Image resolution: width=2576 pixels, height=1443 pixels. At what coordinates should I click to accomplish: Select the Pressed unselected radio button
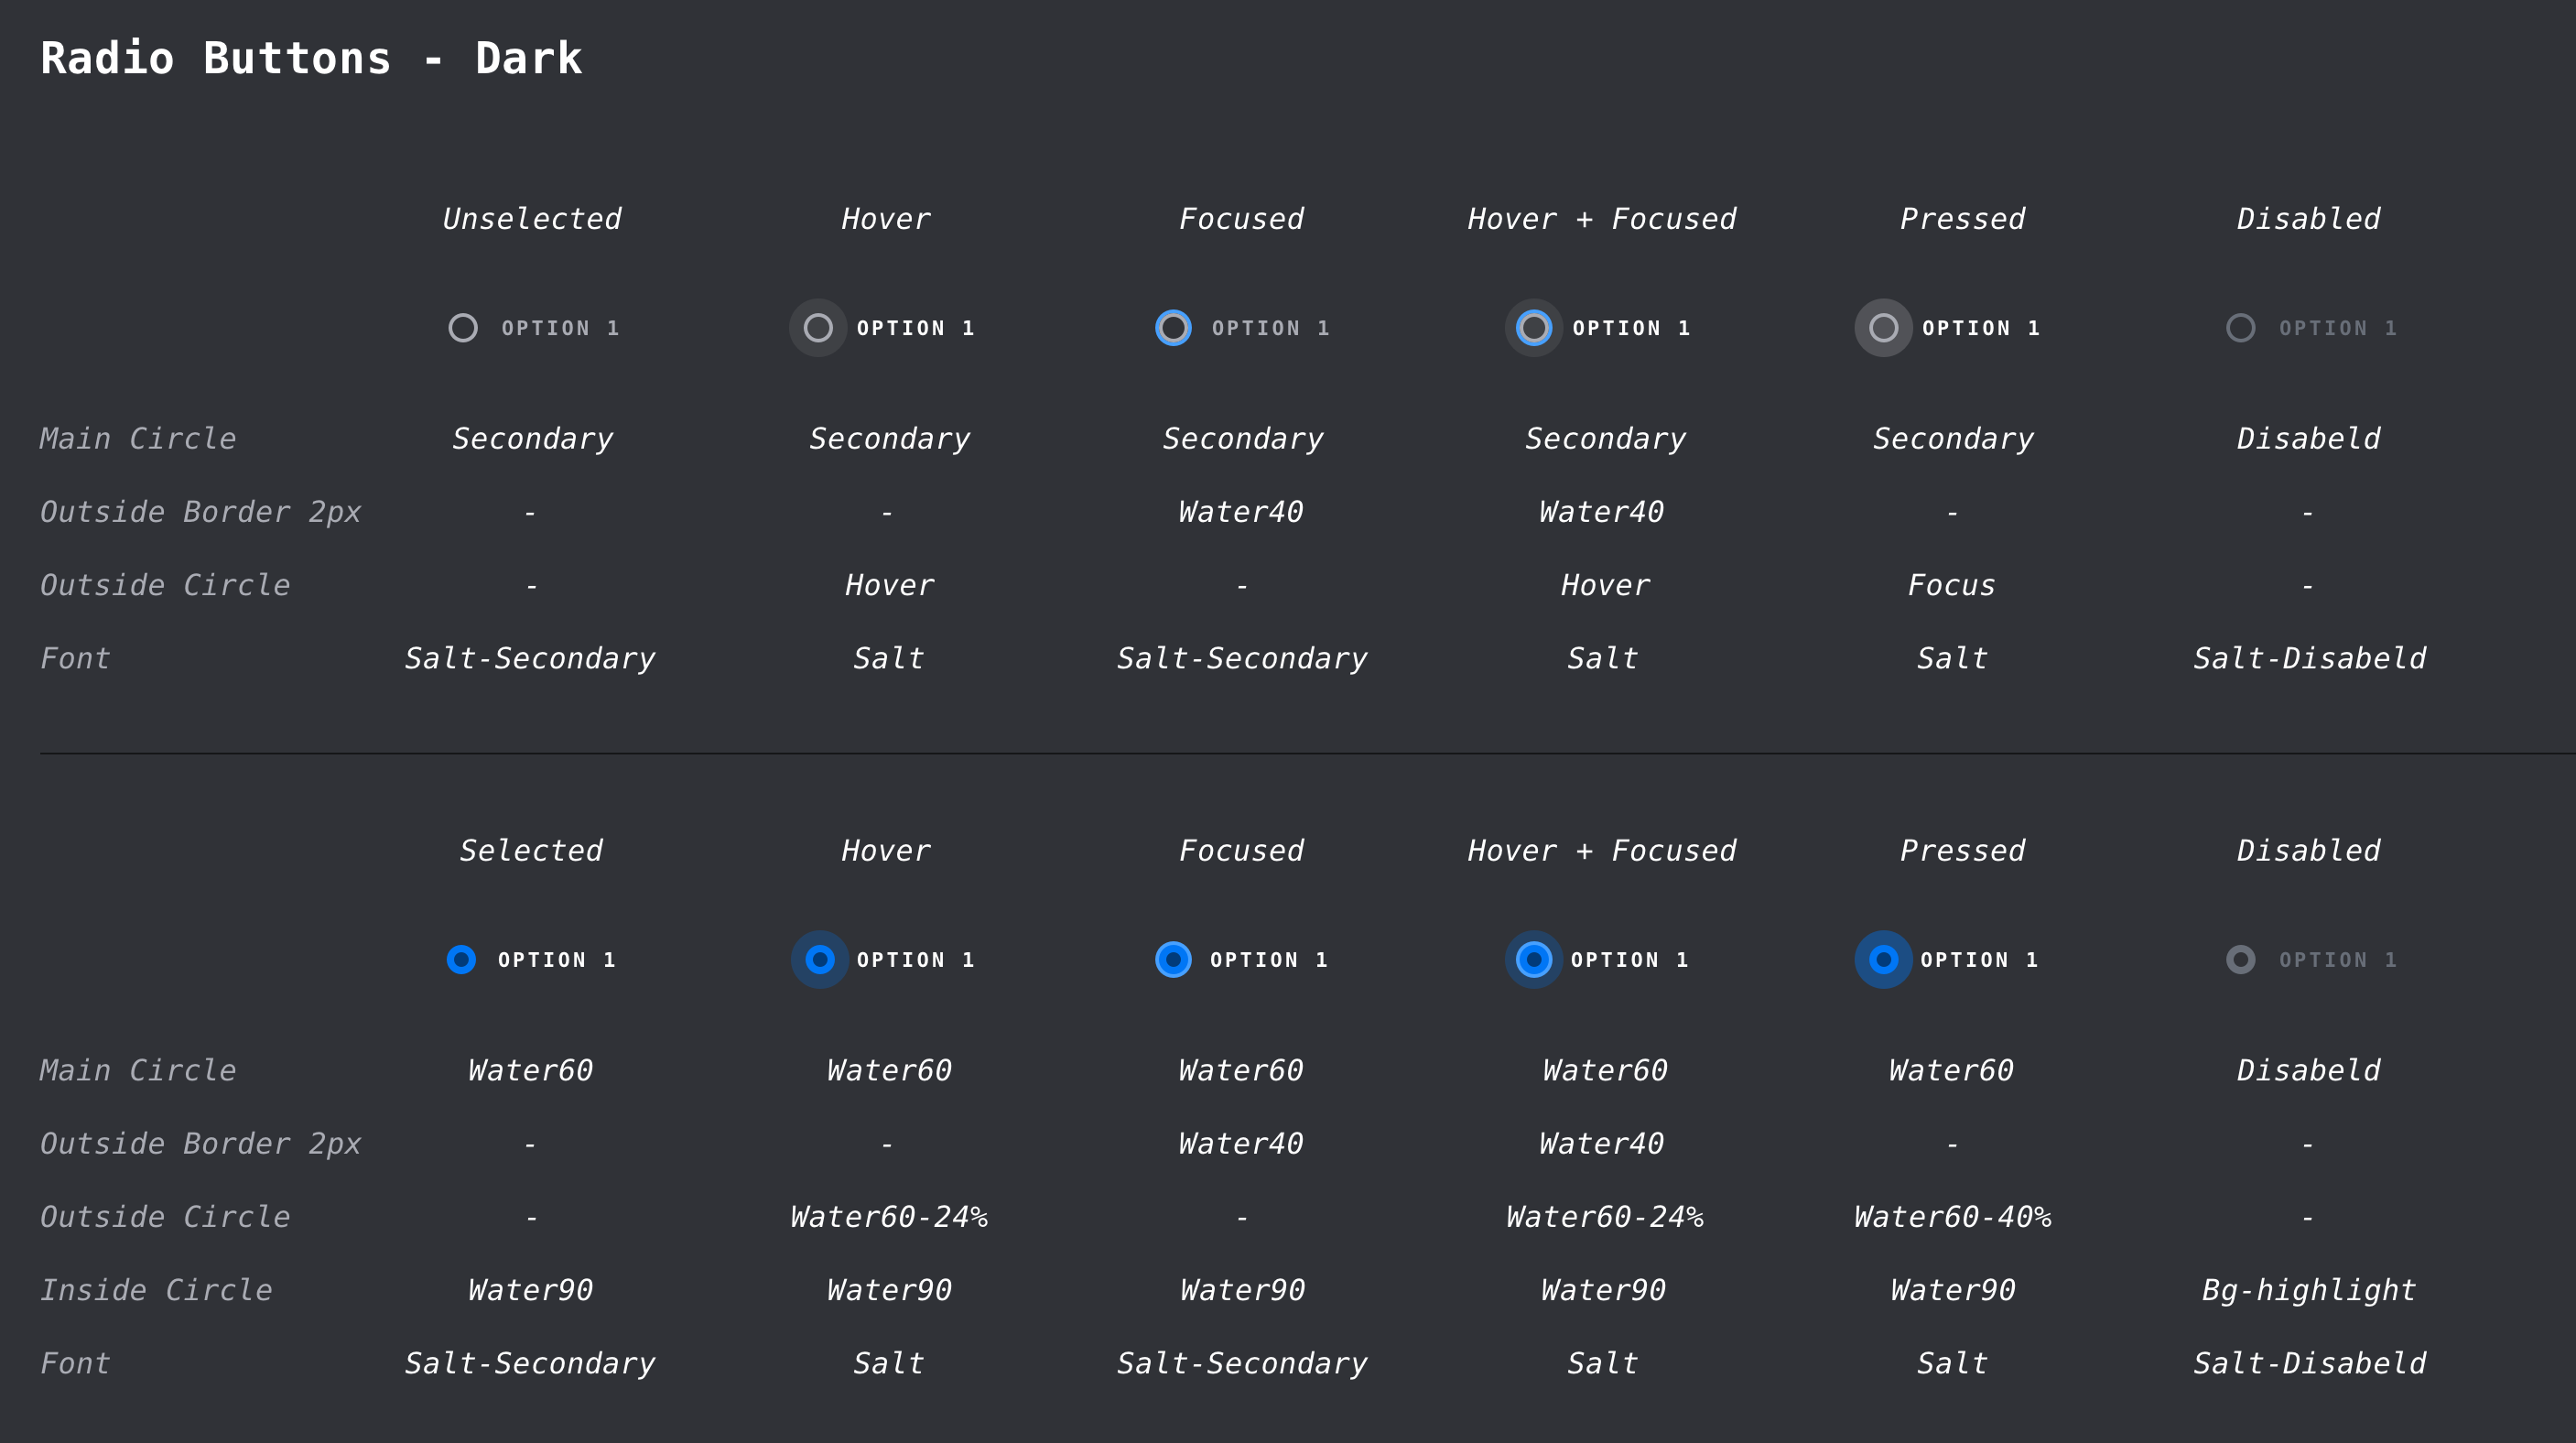point(1883,328)
